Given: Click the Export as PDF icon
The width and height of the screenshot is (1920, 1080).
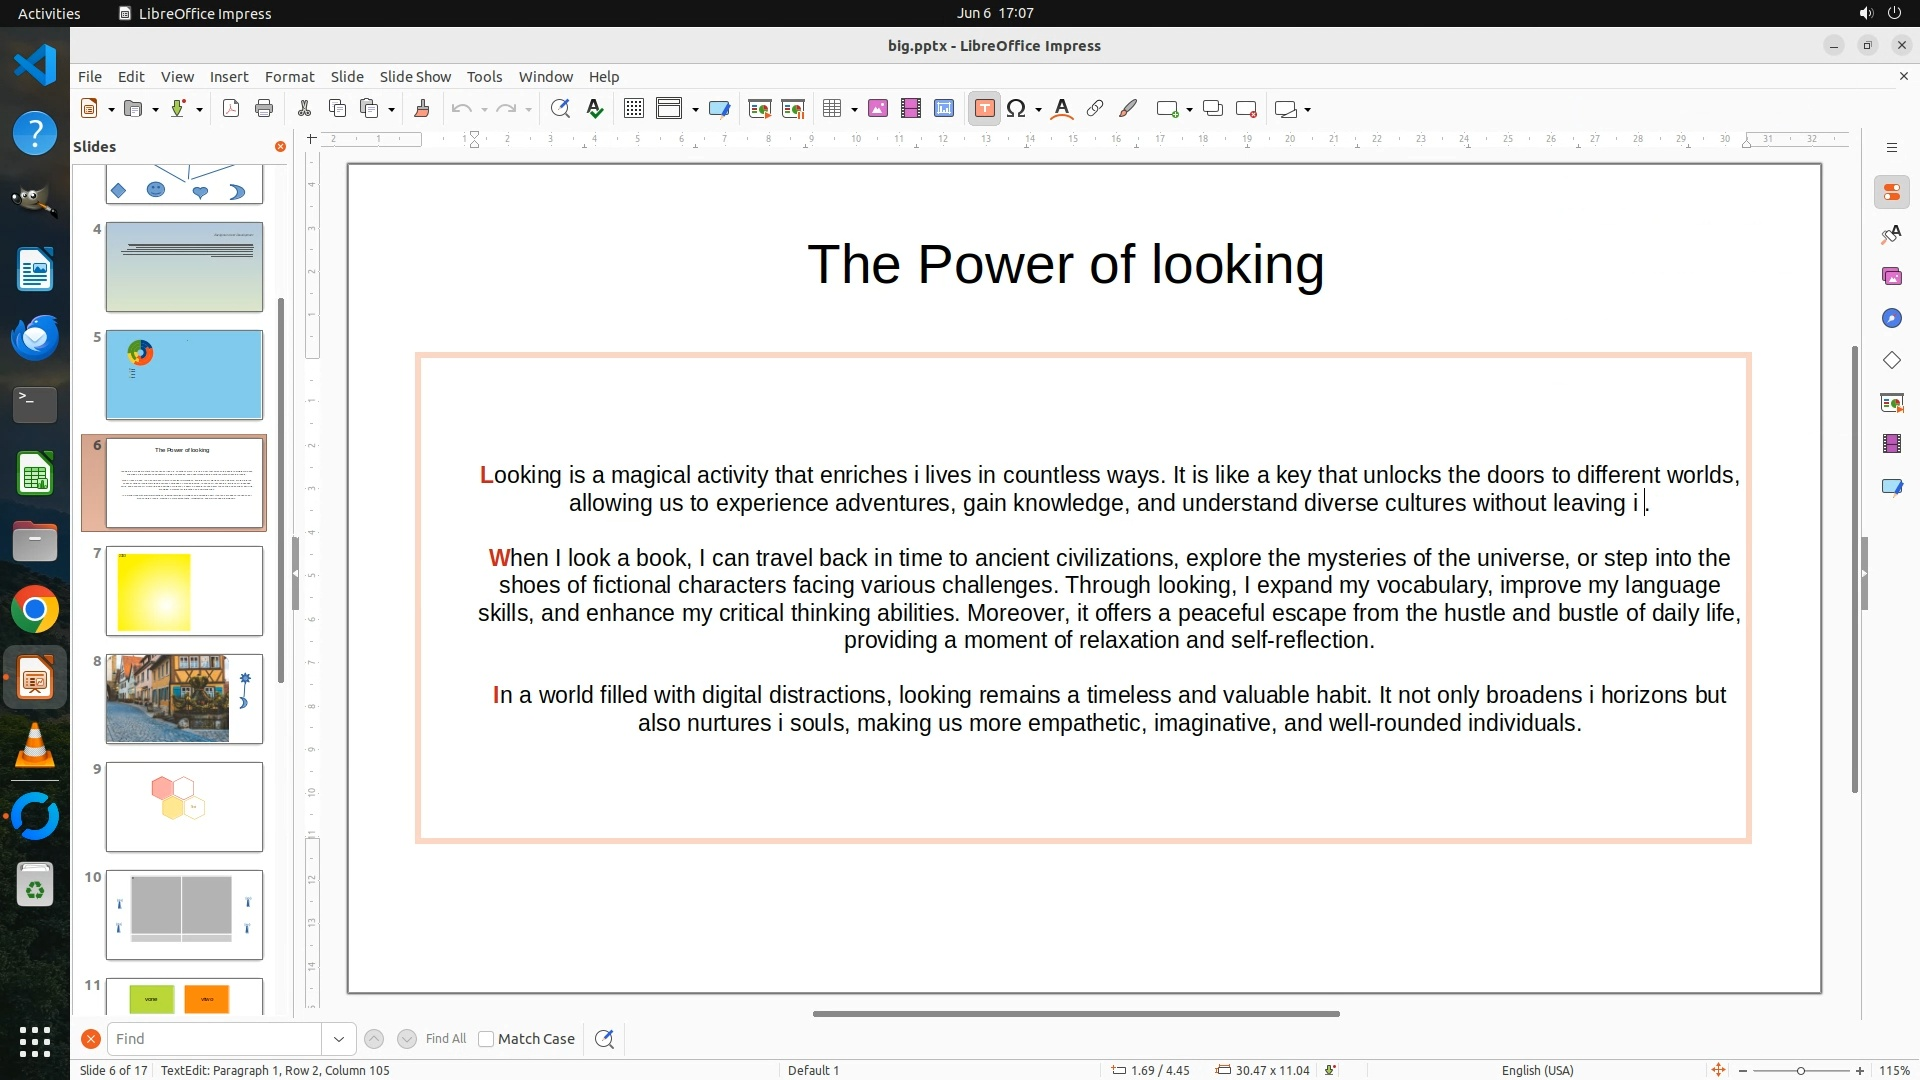Looking at the screenshot, I should pos(231,109).
